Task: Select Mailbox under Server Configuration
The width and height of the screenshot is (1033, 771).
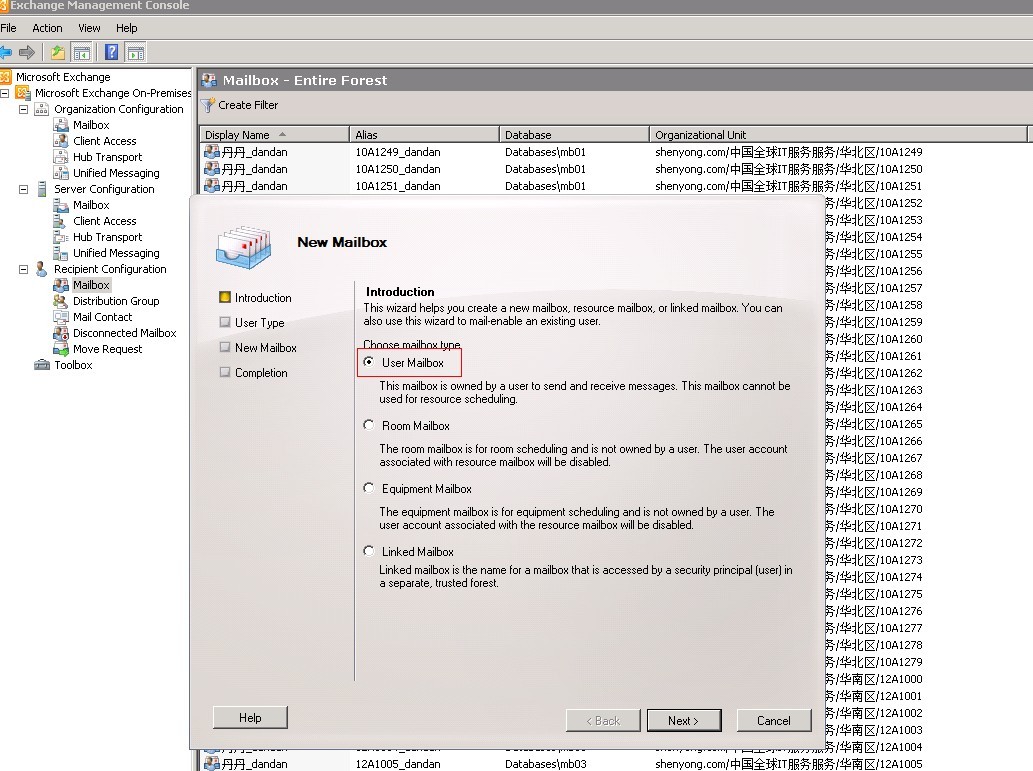Action: tap(91, 205)
